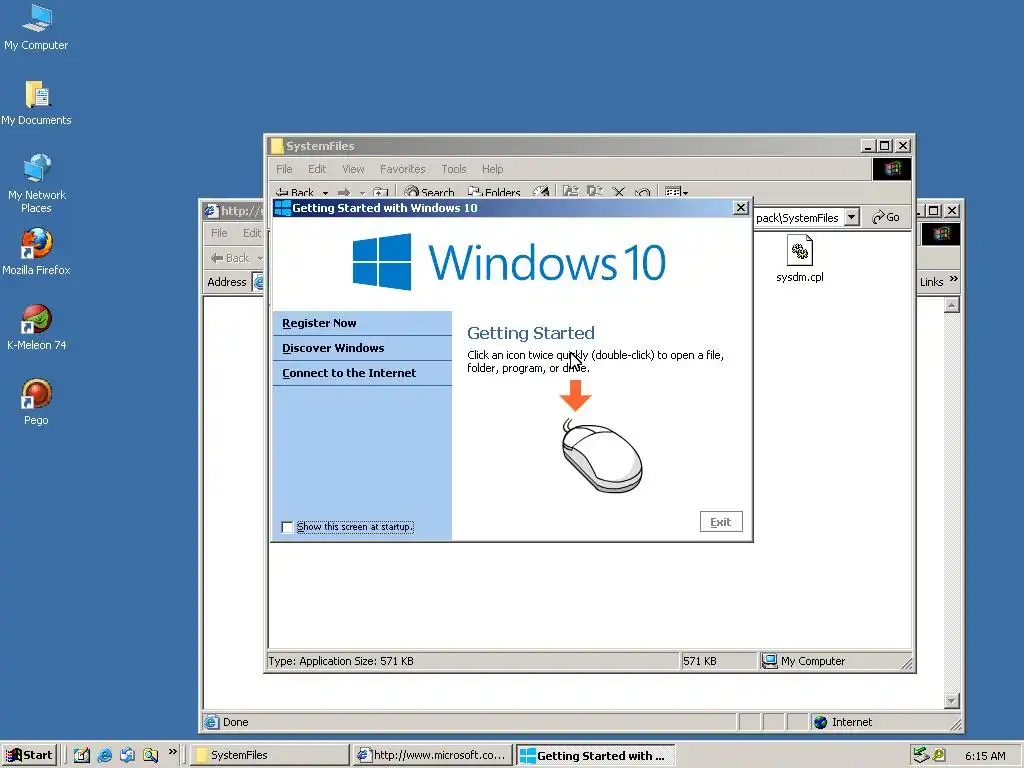Click Folders in SystemFiles toolbar

click(x=494, y=192)
